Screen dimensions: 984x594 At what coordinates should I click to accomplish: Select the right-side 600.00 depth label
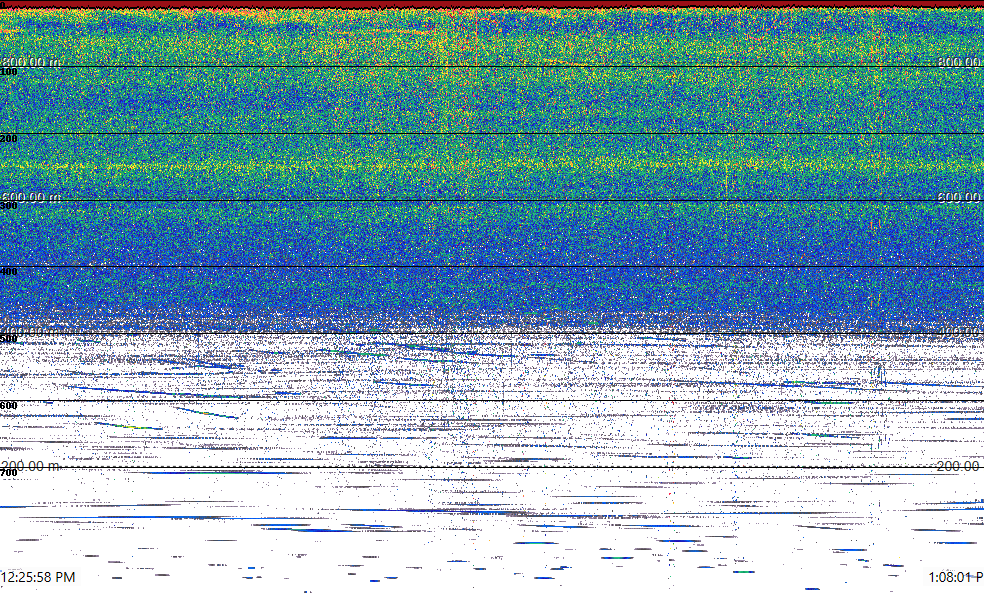[x=959, y=197]
